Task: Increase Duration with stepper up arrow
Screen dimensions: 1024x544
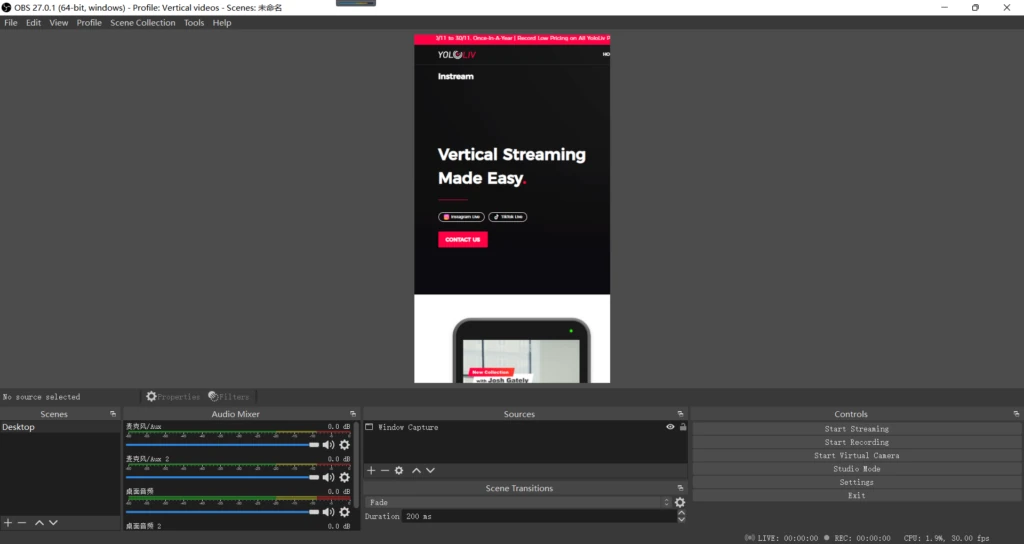Action: click(x=681, y=513)
